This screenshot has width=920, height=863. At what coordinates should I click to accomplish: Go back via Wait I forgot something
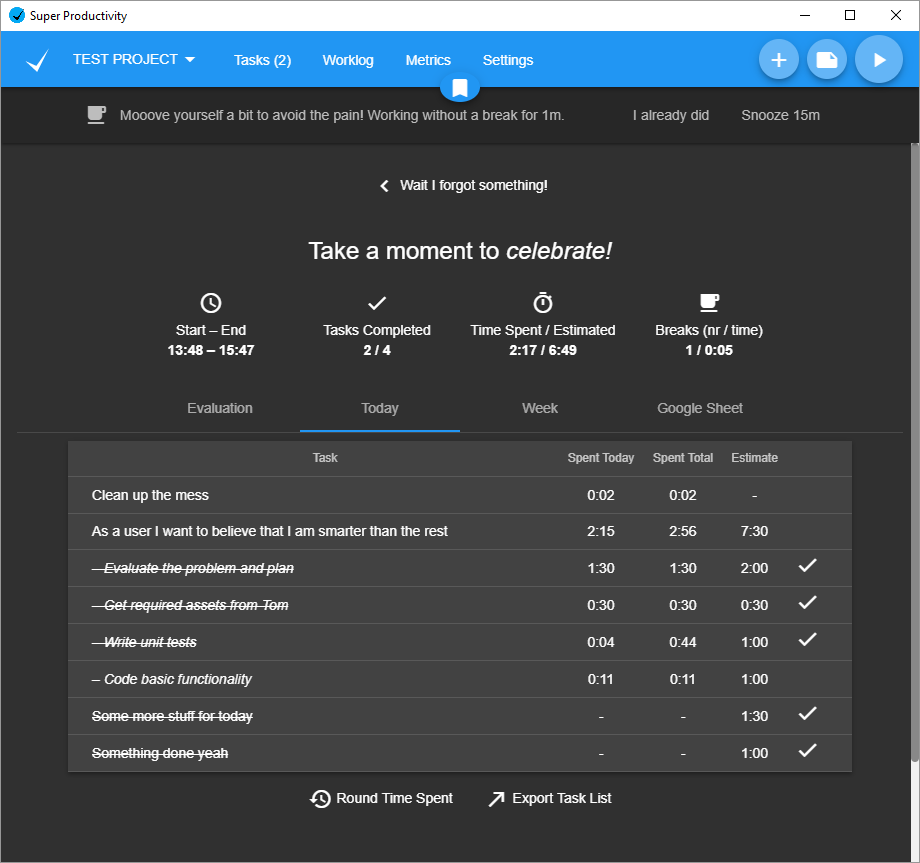tap(463, 185)
